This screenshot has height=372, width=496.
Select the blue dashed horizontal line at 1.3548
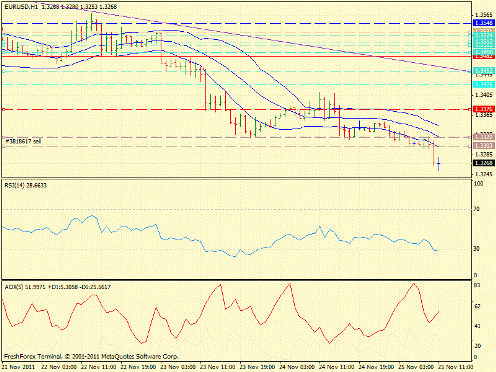pos(237,23)
